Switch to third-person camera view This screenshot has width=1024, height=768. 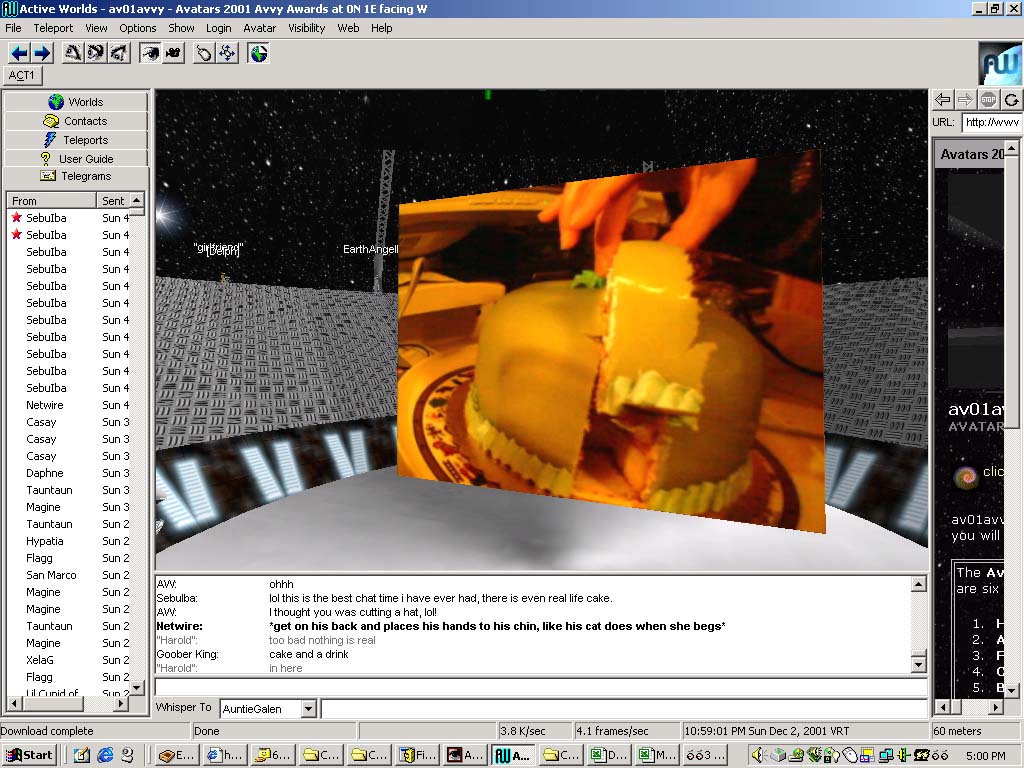173,53
